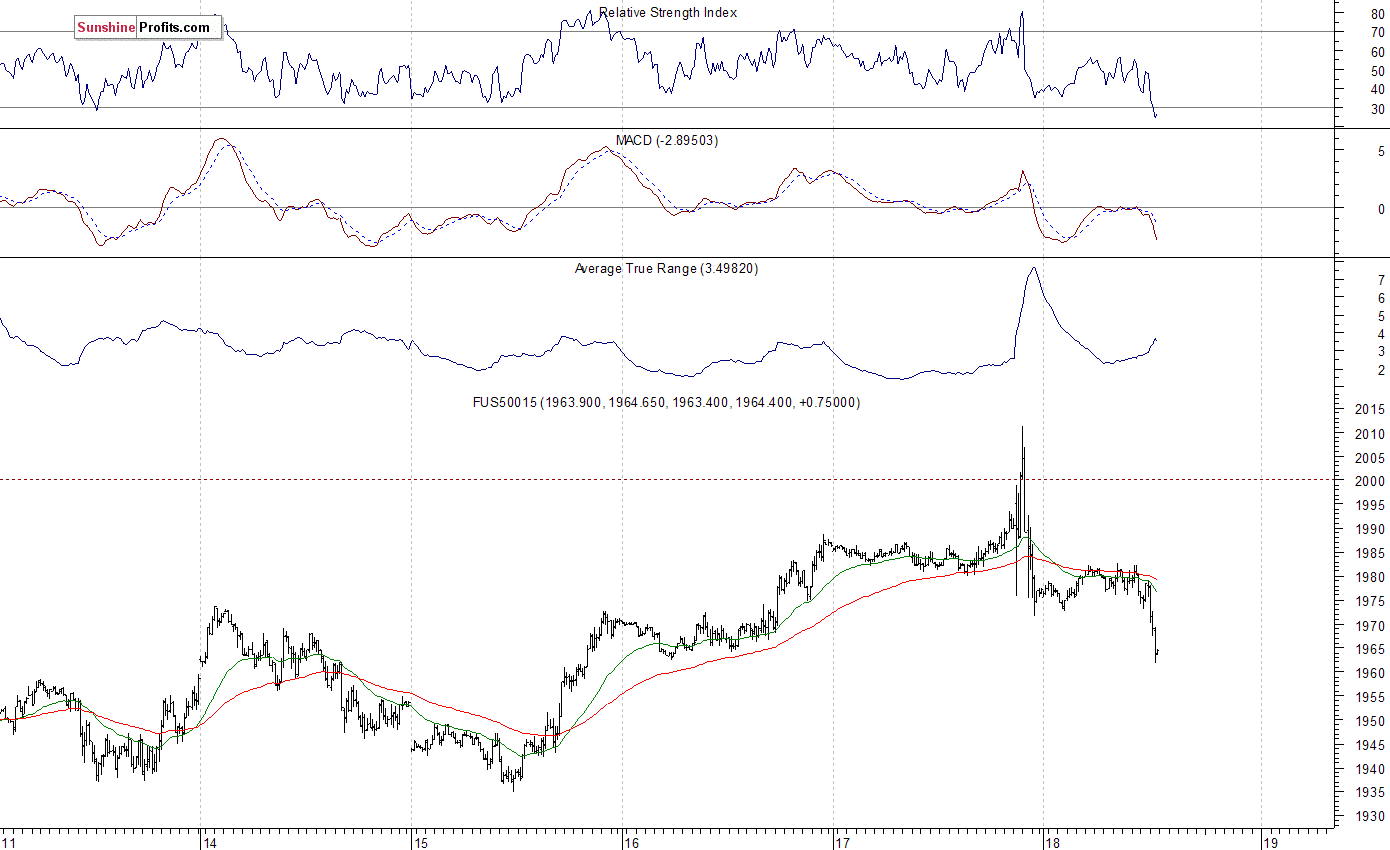This screenshot has height=850, width=1390.
Task: Click date label 14 on time axis
Action: point(209,842)
